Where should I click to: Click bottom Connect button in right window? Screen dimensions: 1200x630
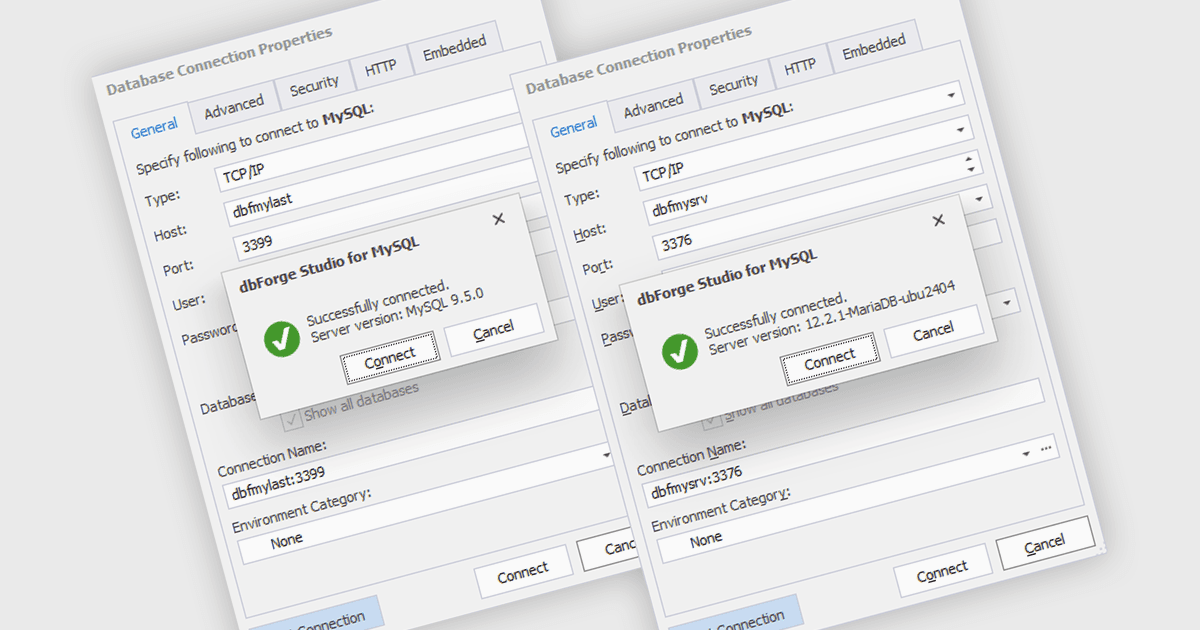pos(942,572)
